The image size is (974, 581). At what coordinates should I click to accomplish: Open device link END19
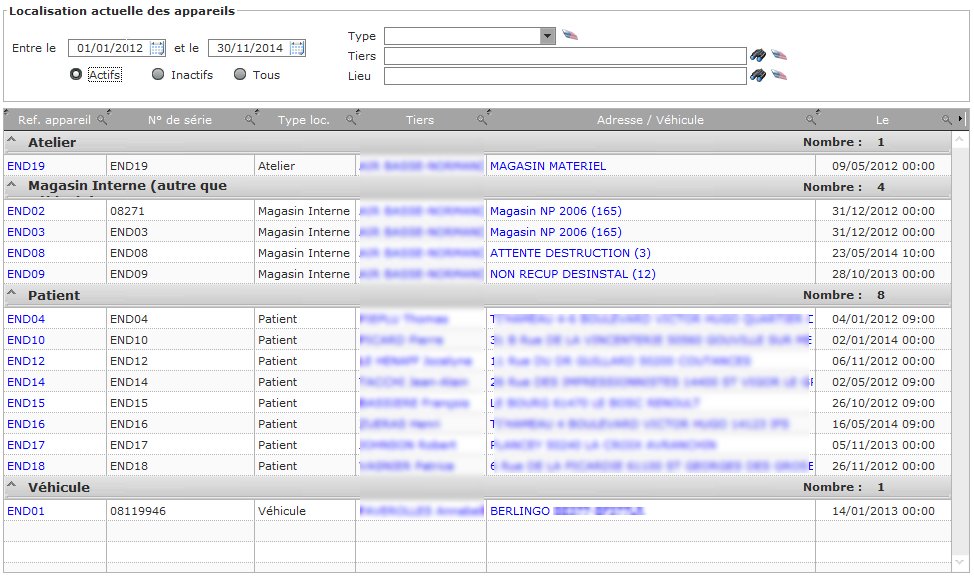coord(26,166)
